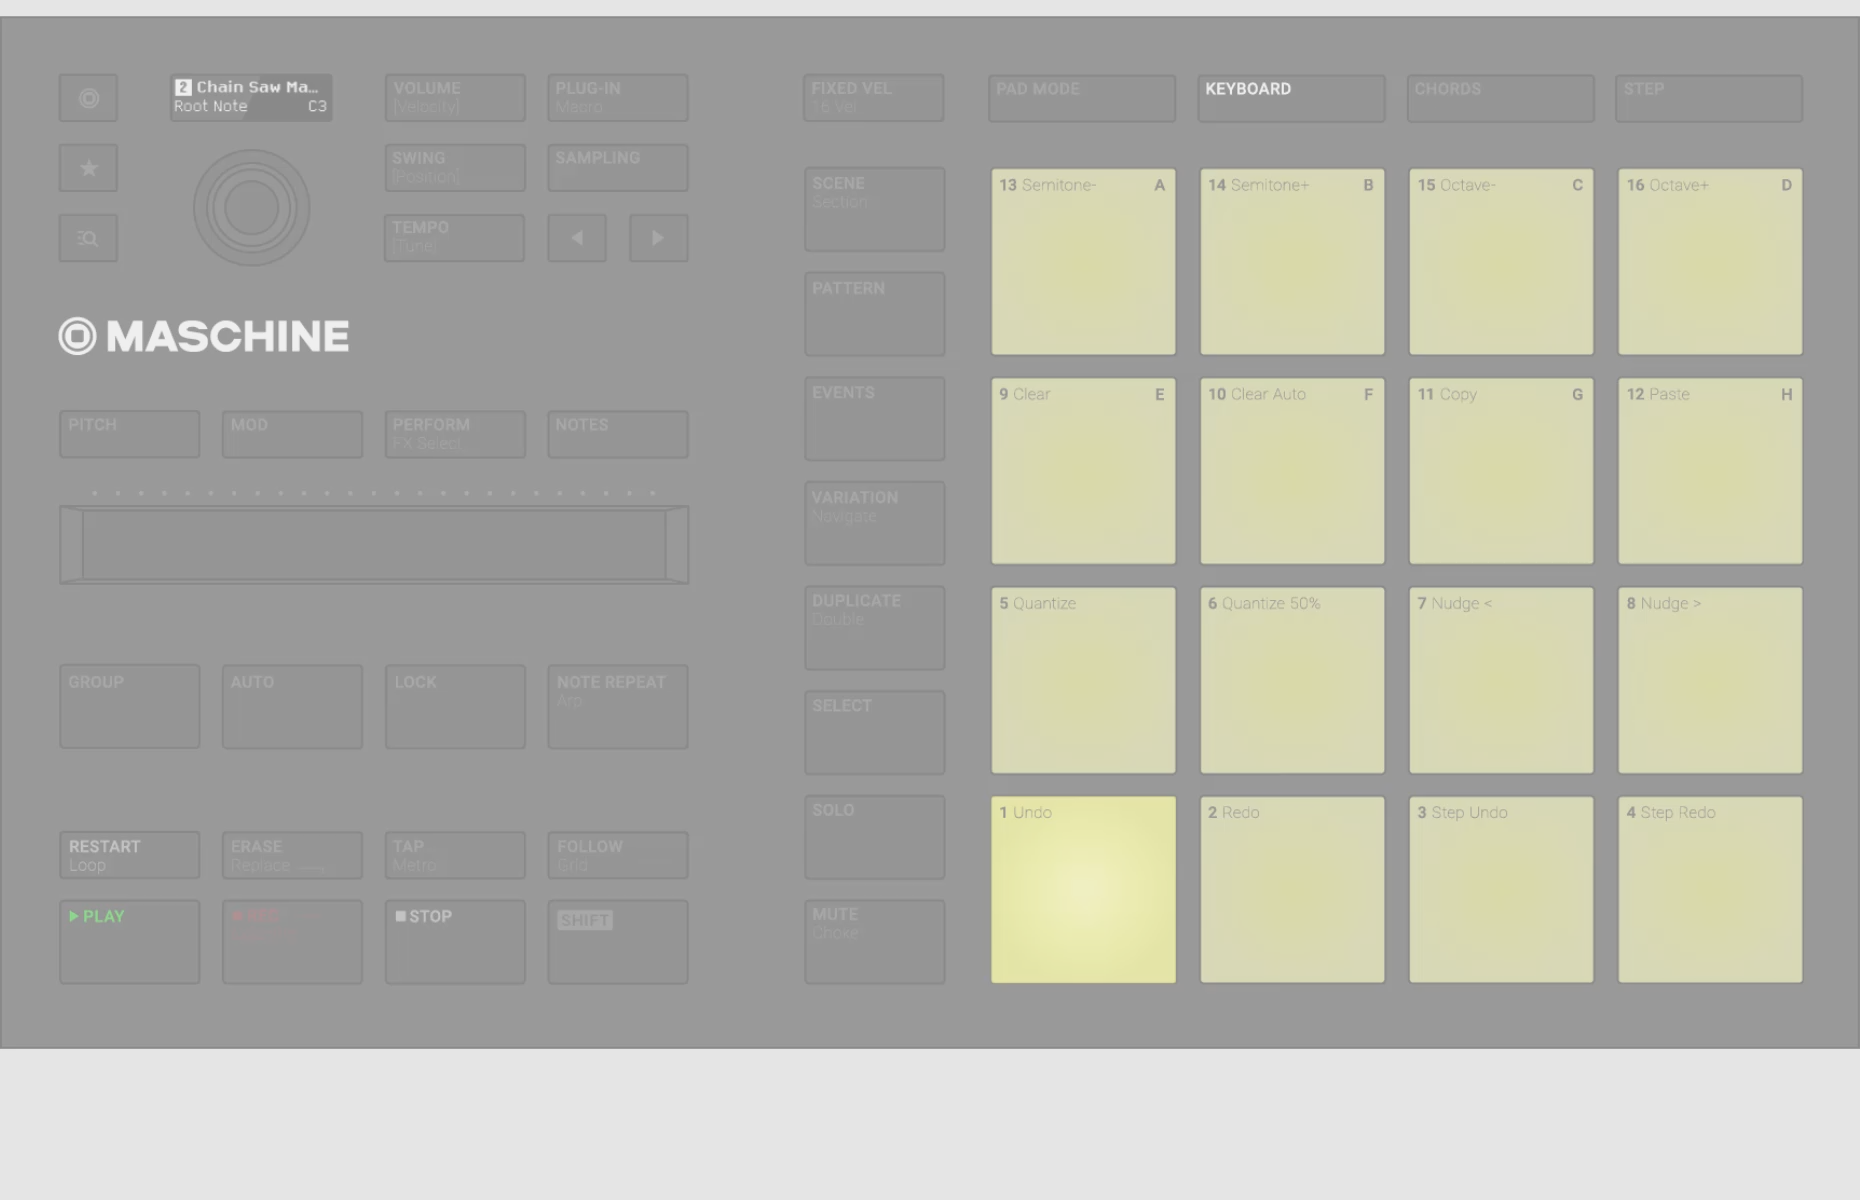Toggle NOTES strip mode
The width and height of the screenshot is (1860, 1200).
coord(618,434)
